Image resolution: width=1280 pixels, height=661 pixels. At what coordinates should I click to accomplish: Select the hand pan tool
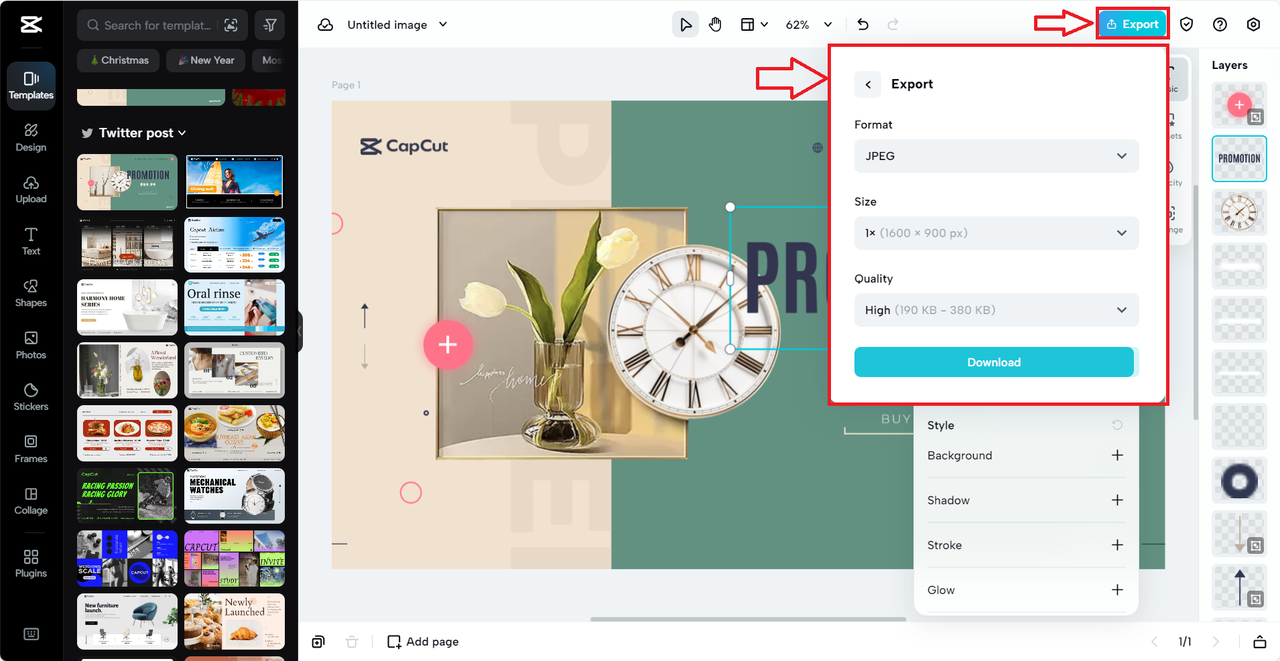715,25
